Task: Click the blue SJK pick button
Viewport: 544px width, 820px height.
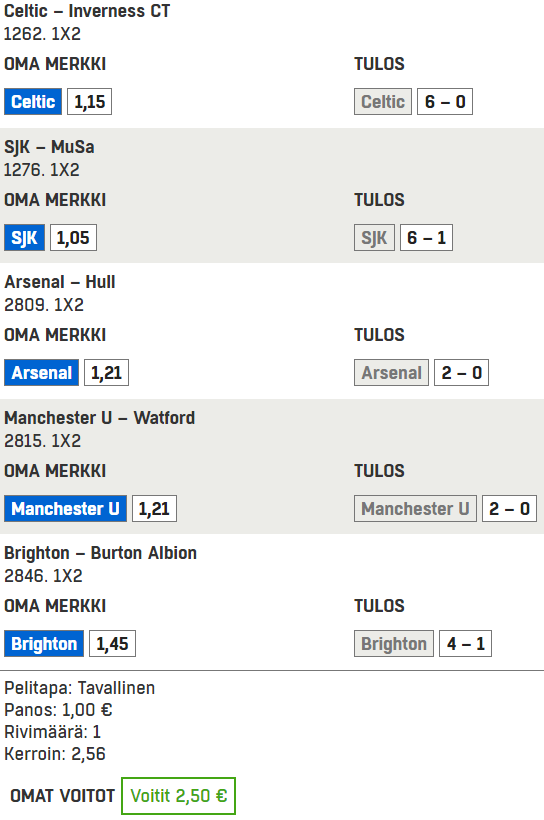Action: point(25,237)
